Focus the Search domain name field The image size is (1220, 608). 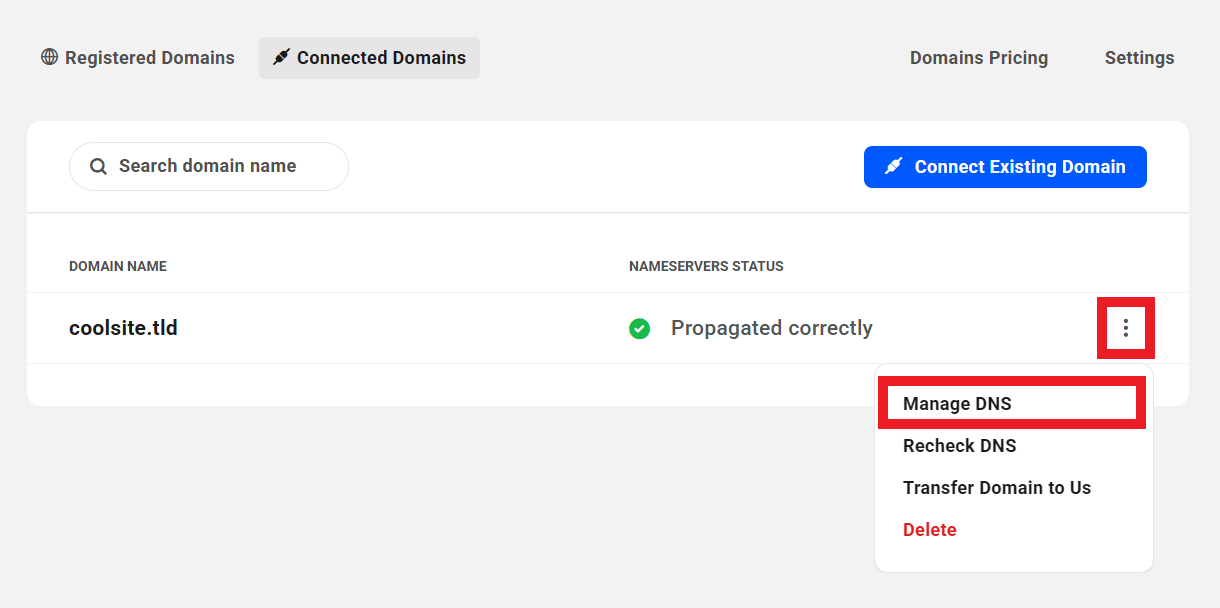pyautogui.click(x=220, y=166)
